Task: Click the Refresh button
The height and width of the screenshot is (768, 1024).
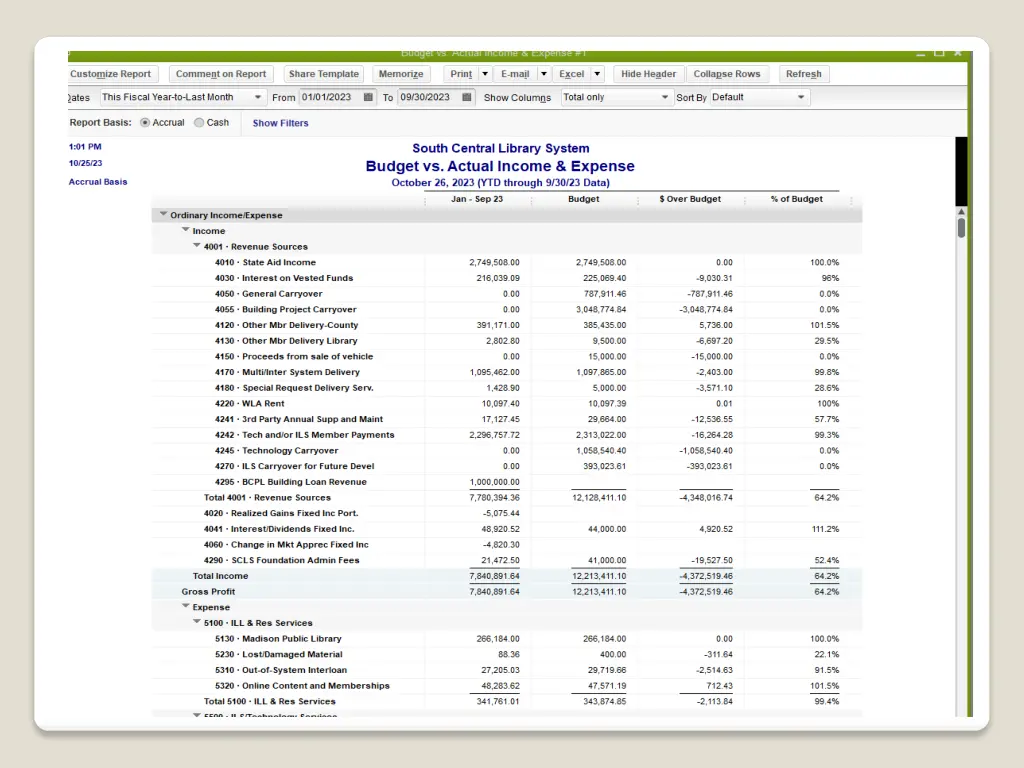Action: pos(804,74)
